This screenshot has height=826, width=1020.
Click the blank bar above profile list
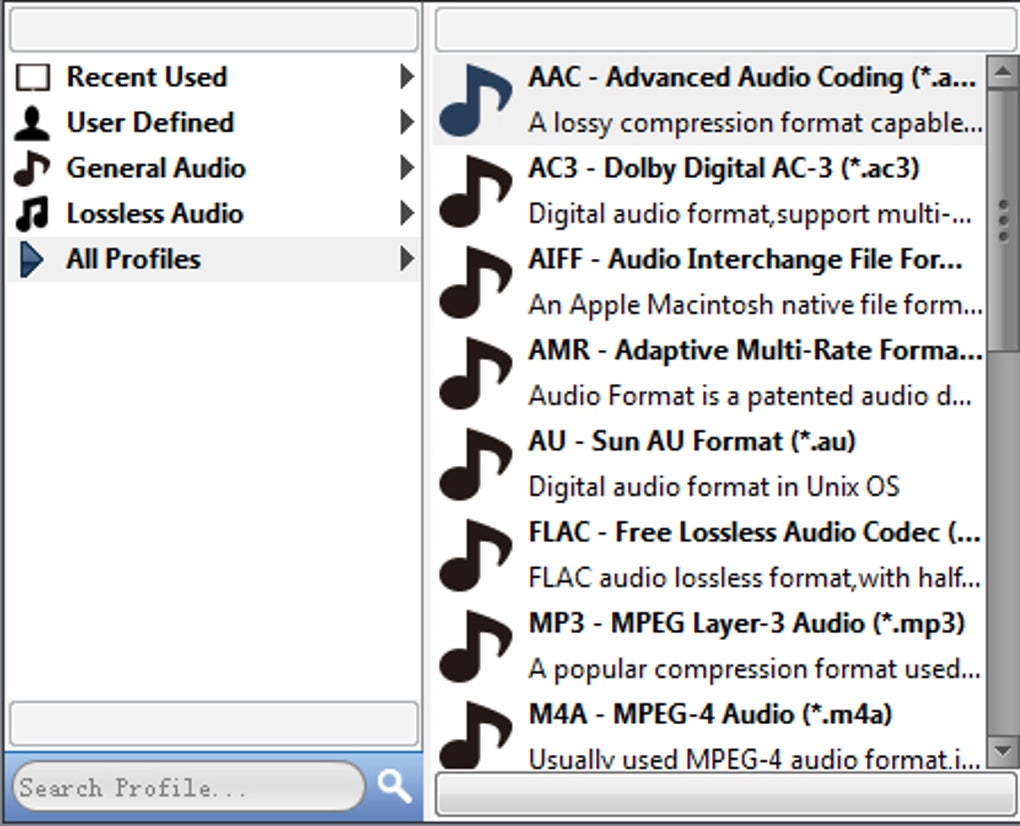click(727, 29)
